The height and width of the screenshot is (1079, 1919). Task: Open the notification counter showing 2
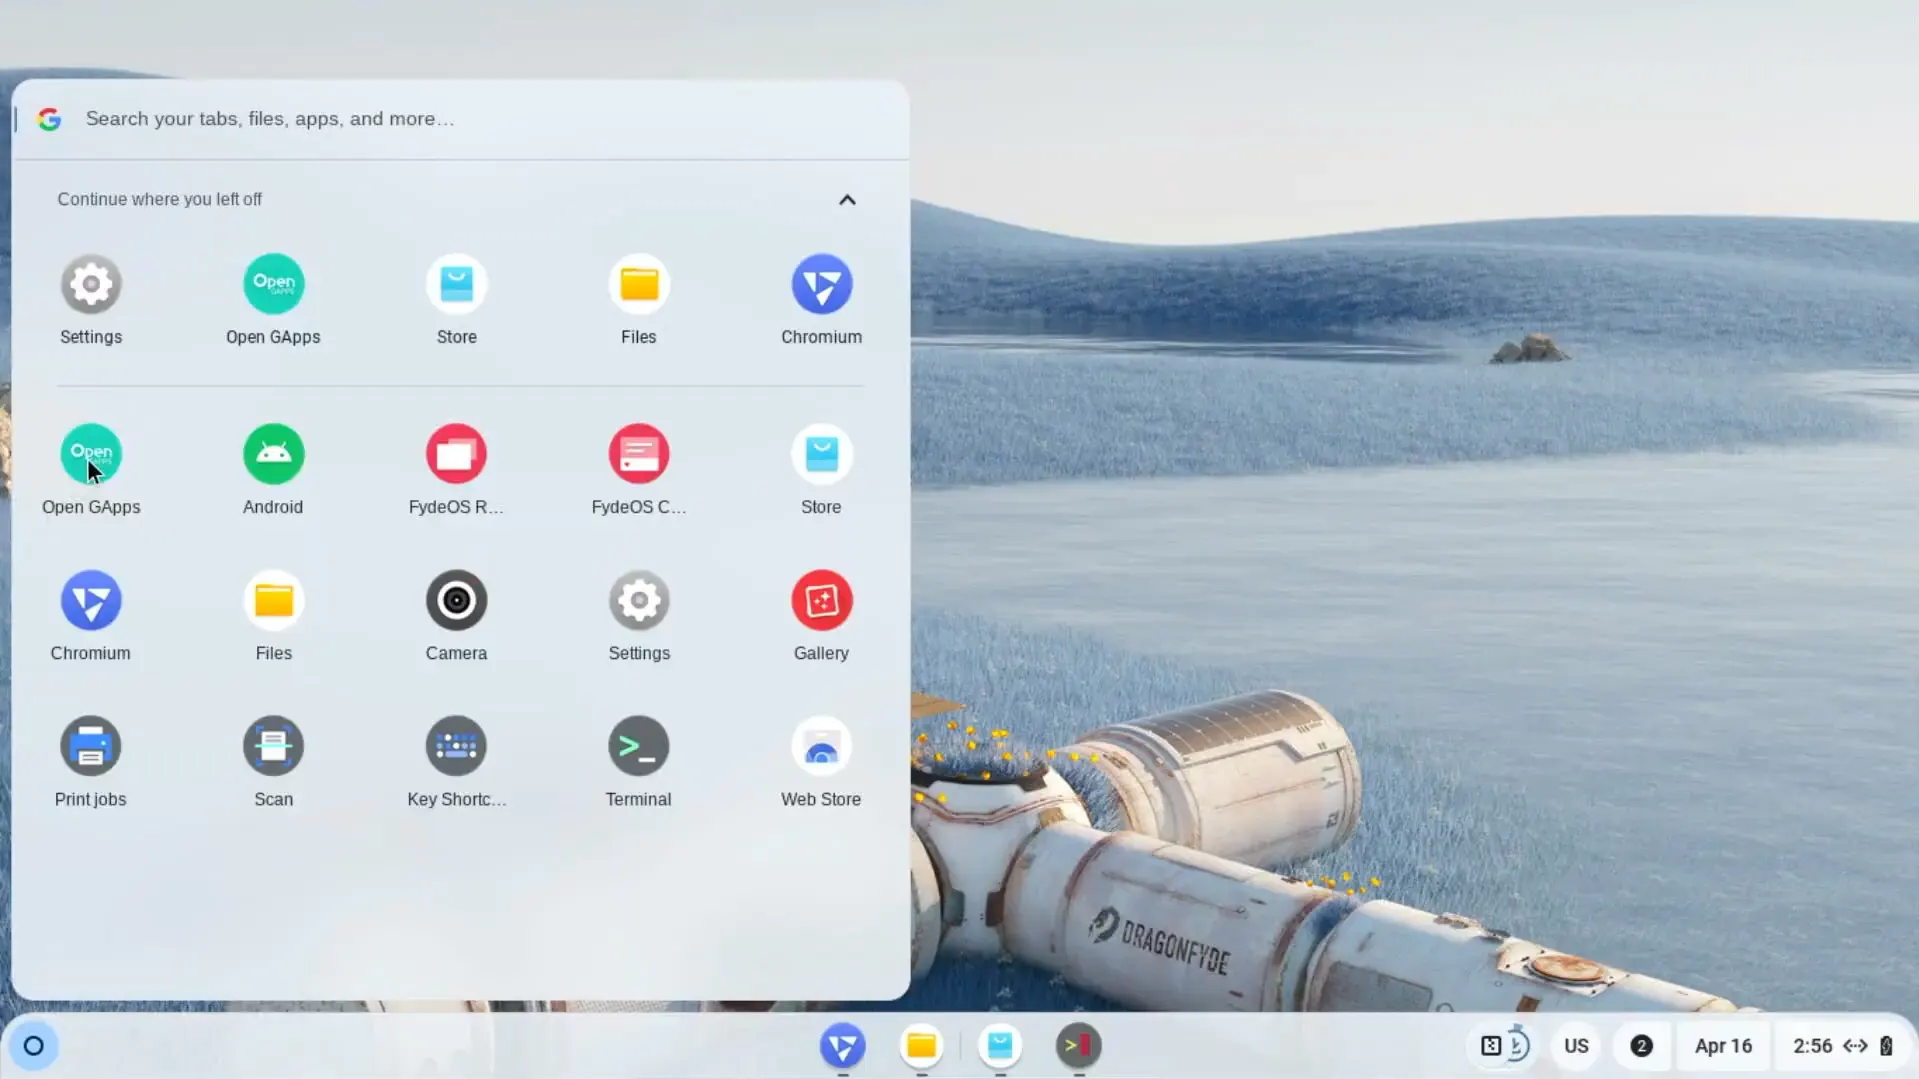tap(1641, 1045)
